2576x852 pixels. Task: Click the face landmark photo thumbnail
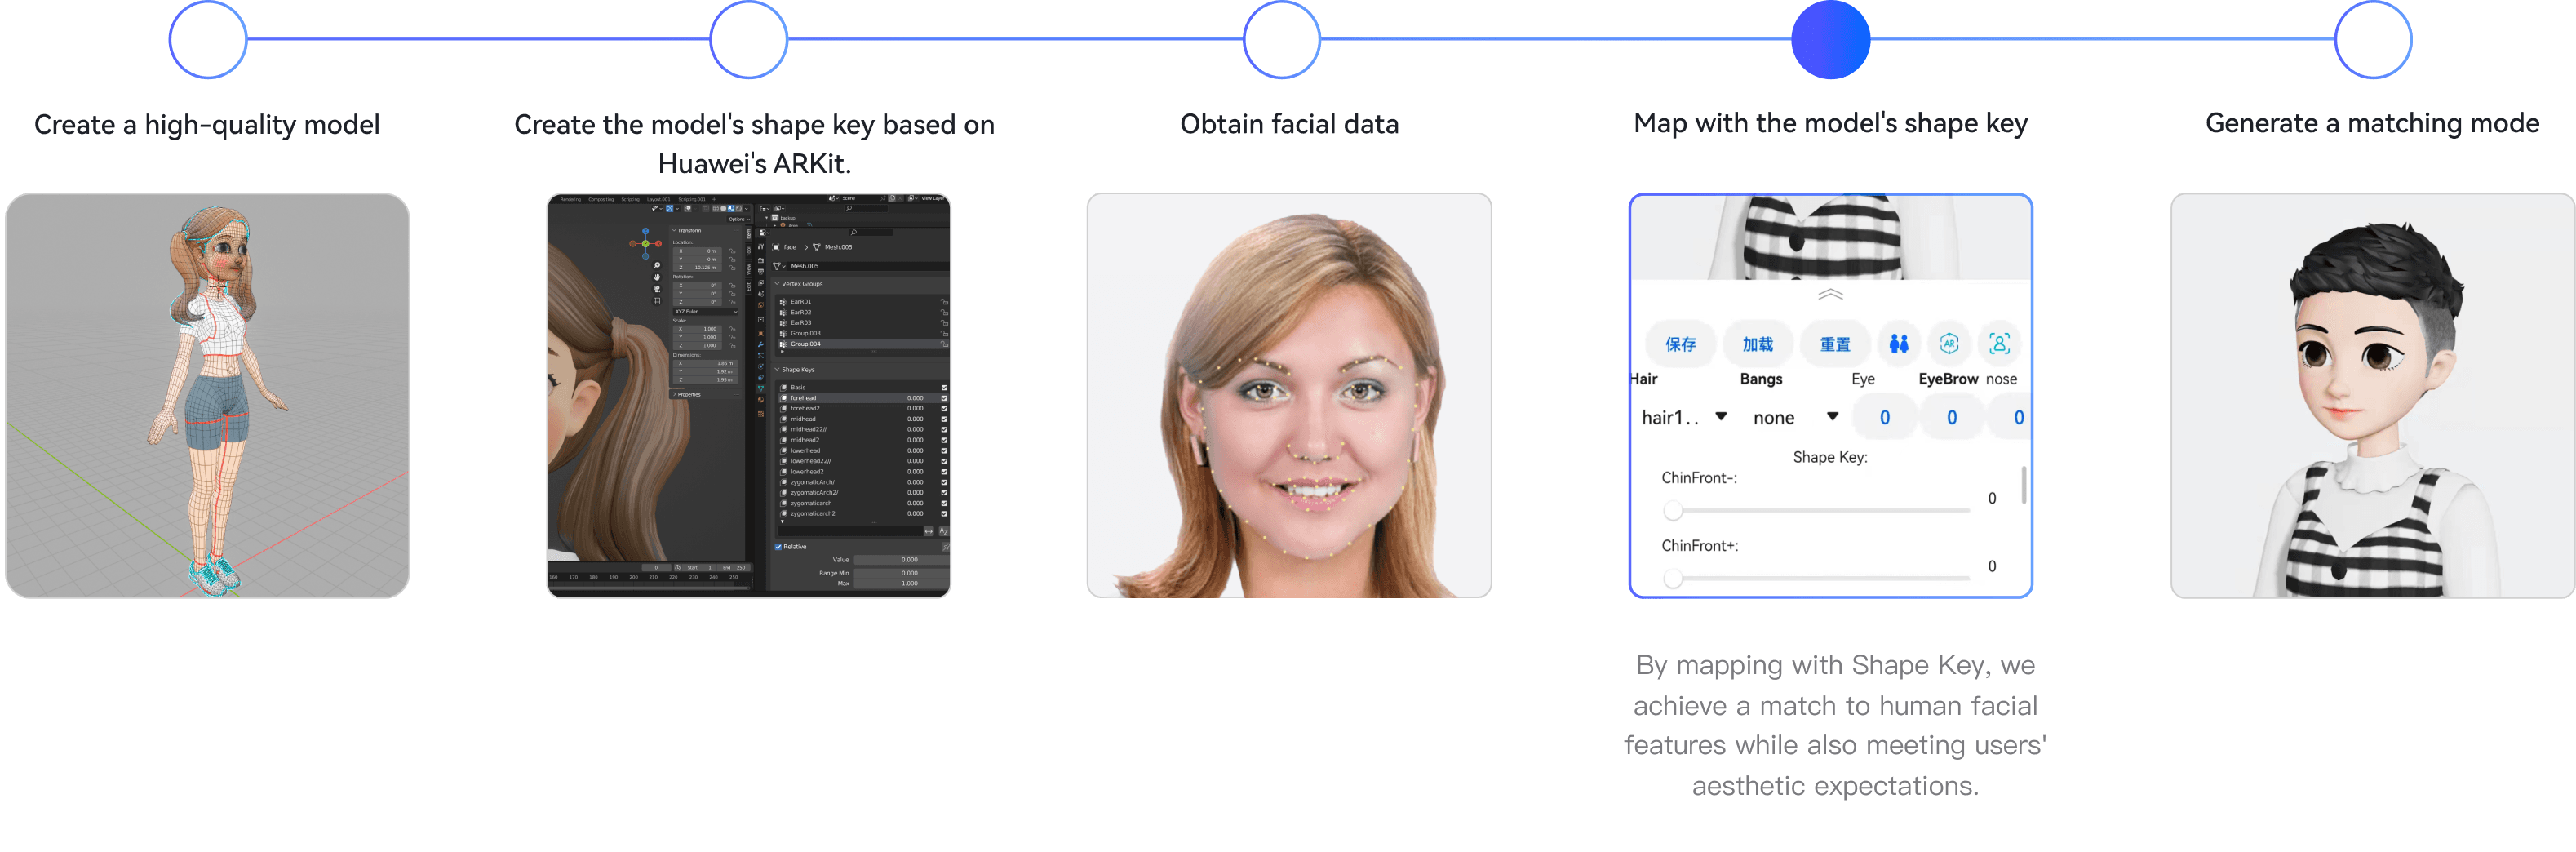click(x=1289, y=395)
